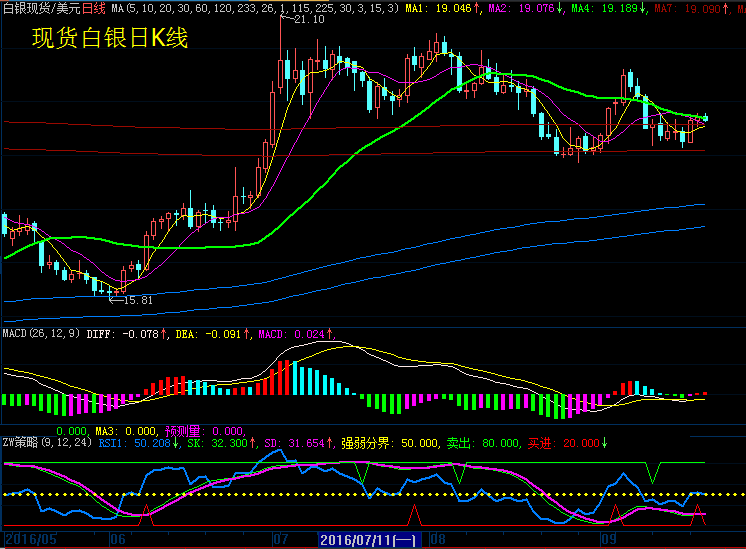Click the 现货白银日K线 chart title

(110, 39)
